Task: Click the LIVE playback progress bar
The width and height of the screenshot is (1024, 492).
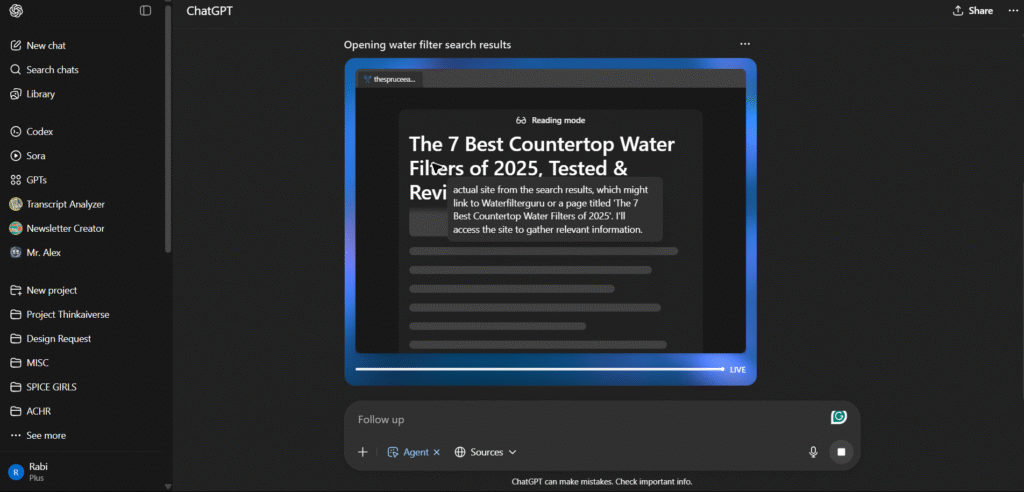Action: [x=539, y=369]
